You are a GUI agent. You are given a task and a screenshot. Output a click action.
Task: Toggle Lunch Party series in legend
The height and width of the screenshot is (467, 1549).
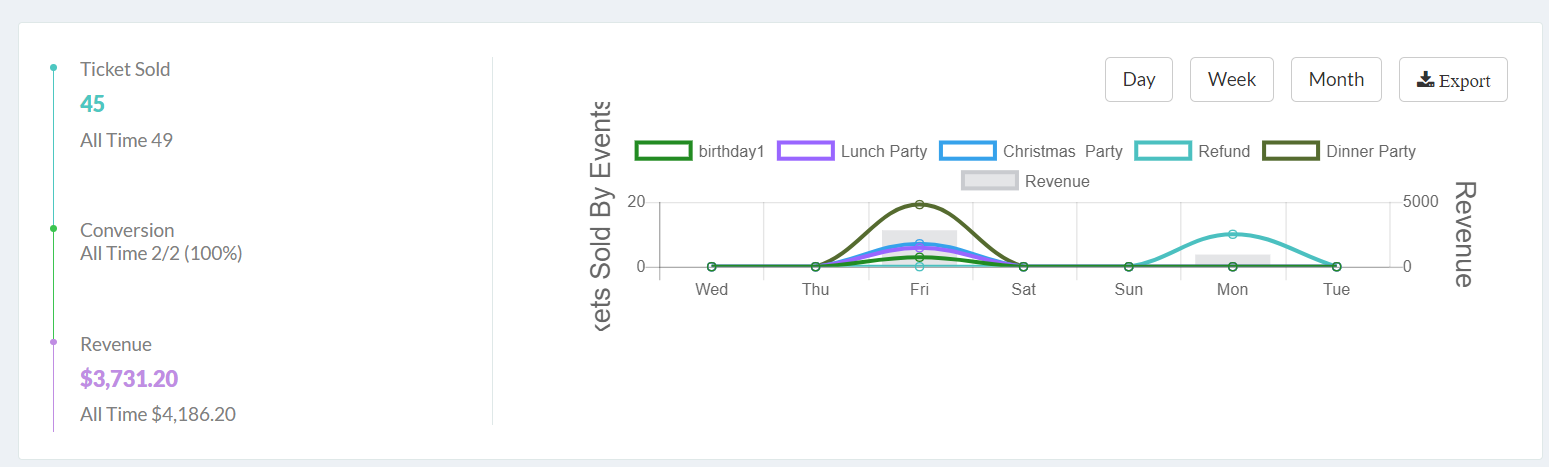[853, 151]
